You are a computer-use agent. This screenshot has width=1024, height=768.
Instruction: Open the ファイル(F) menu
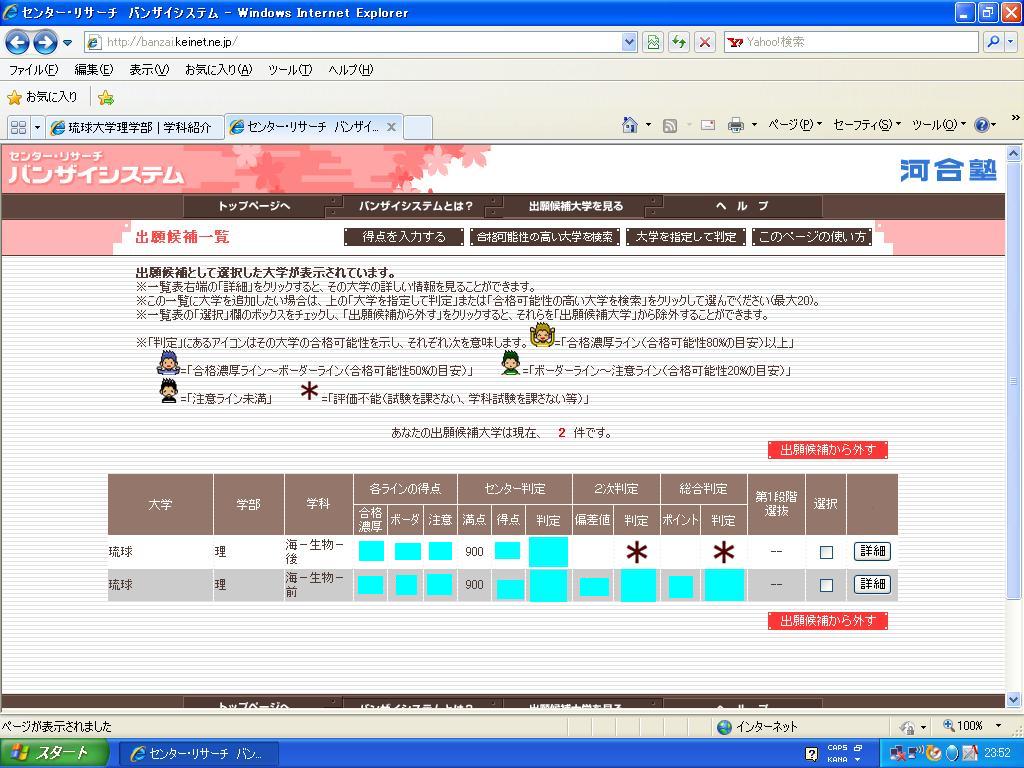[x=33, y=70]
